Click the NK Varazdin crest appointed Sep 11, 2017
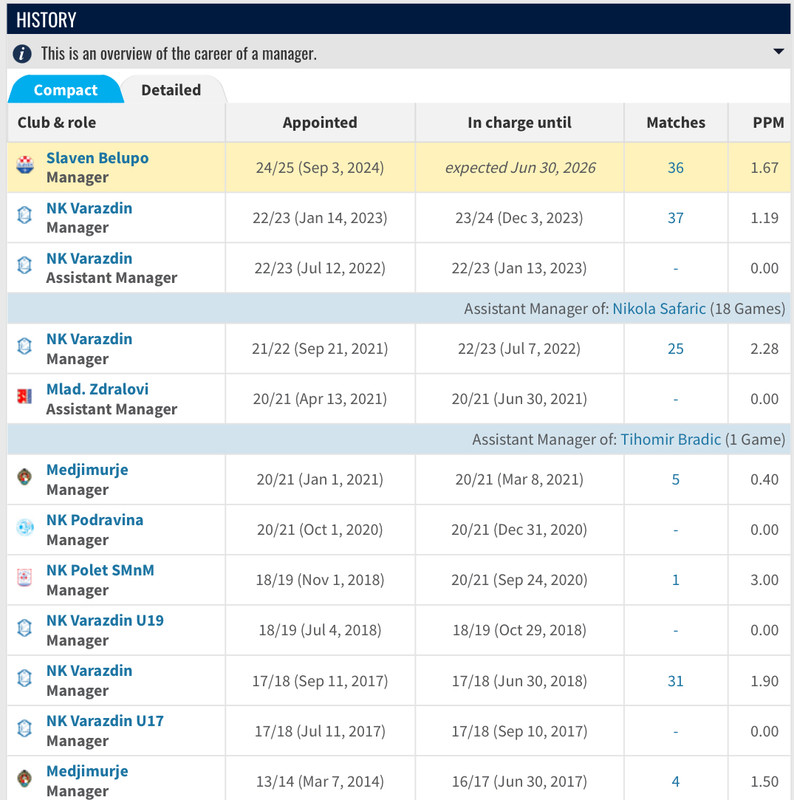 coord(25,678)
